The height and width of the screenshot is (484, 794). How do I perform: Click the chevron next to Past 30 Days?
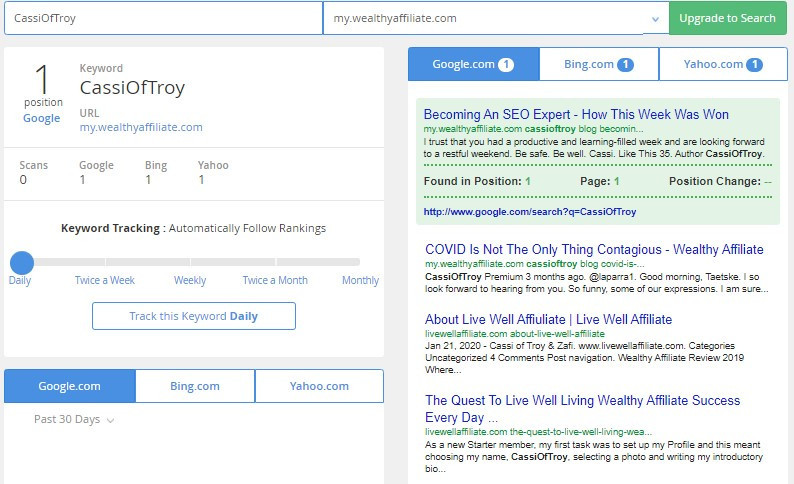click(x=110, y=420)
